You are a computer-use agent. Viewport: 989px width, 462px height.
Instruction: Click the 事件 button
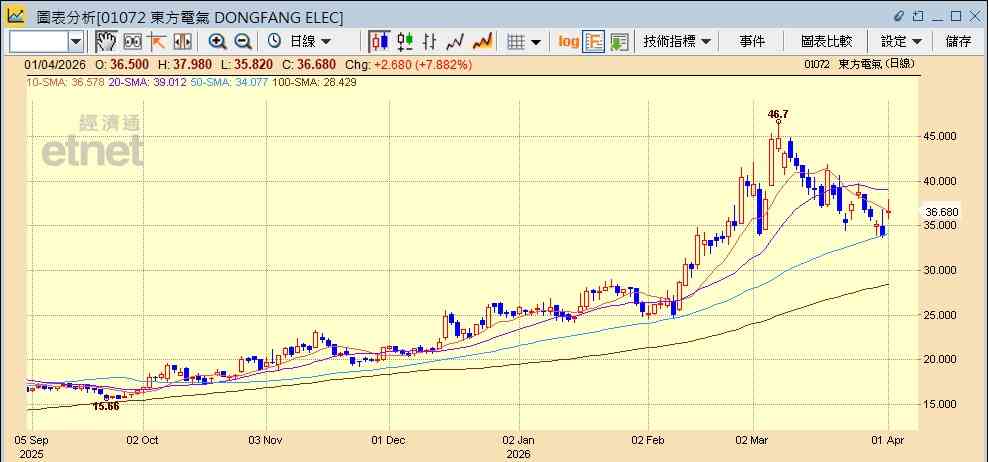tap(752, 42)
